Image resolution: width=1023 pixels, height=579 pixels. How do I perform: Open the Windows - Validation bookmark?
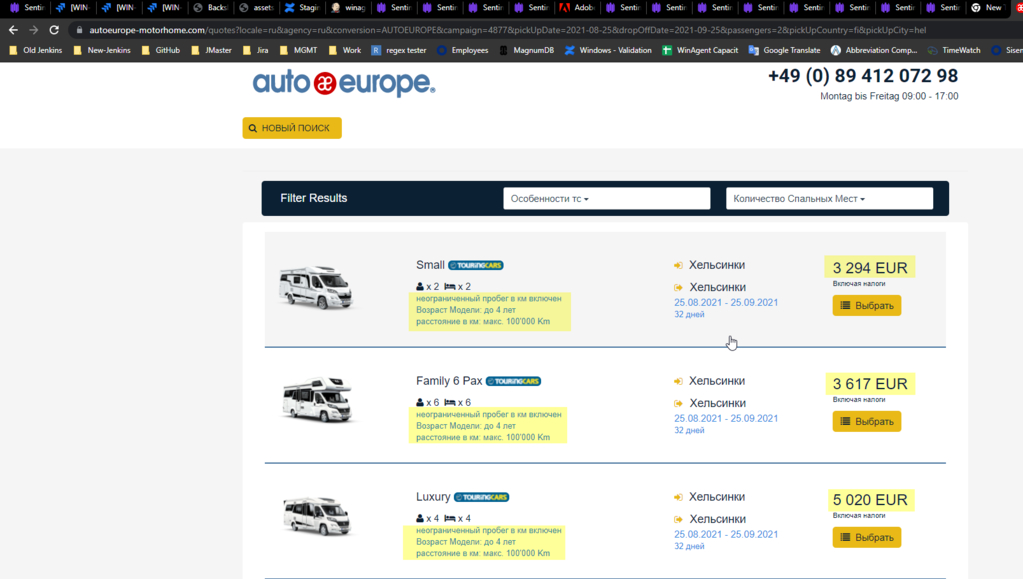click(x=608, y=50)
